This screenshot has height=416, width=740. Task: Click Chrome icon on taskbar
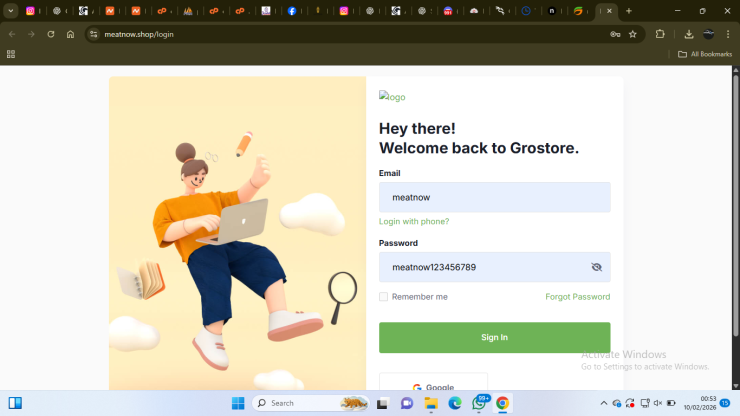coord(503,403)
